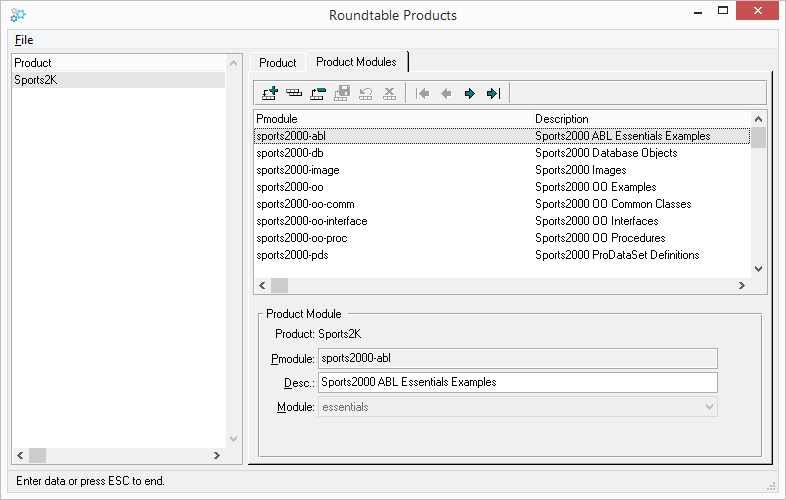Close the Roundtable Products window
The image size is (786, 500).
coord(757,11)
